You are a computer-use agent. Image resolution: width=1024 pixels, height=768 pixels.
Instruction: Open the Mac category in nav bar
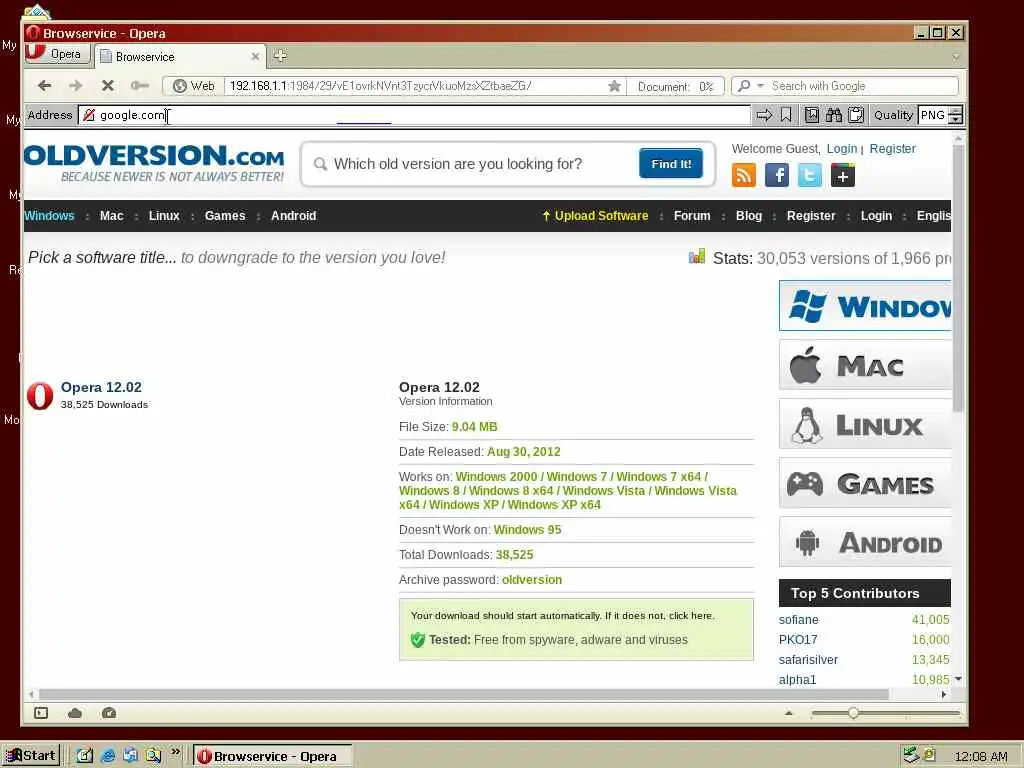[112, 216]
